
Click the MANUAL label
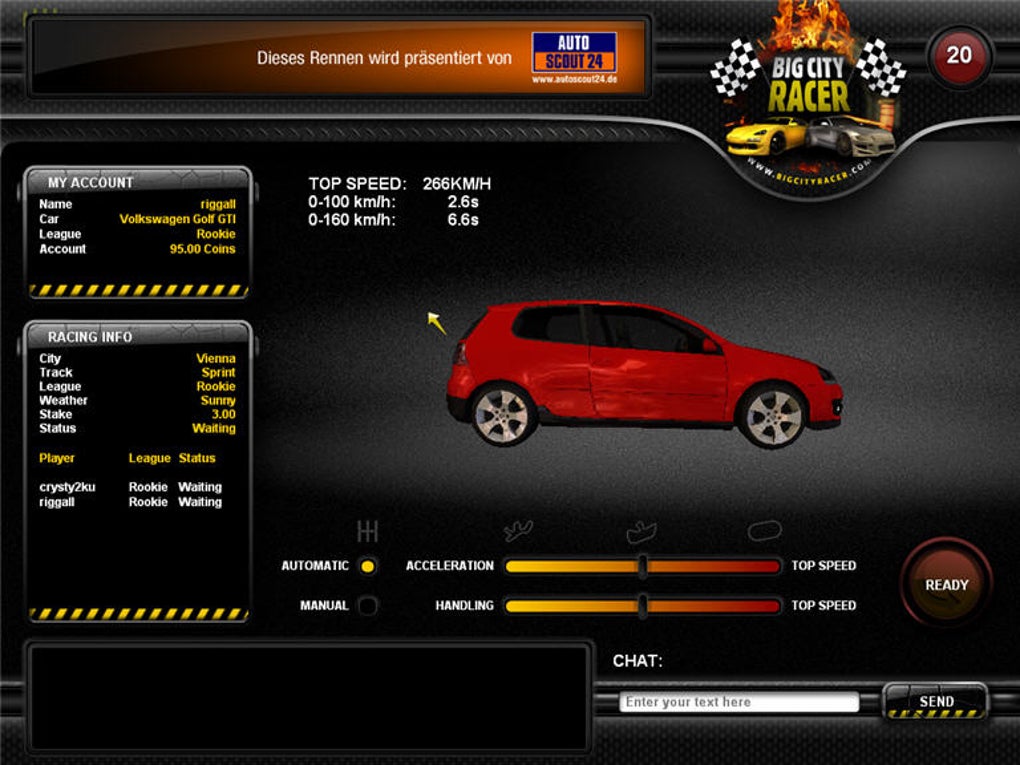pyautogui.click(x=324, y=606)
